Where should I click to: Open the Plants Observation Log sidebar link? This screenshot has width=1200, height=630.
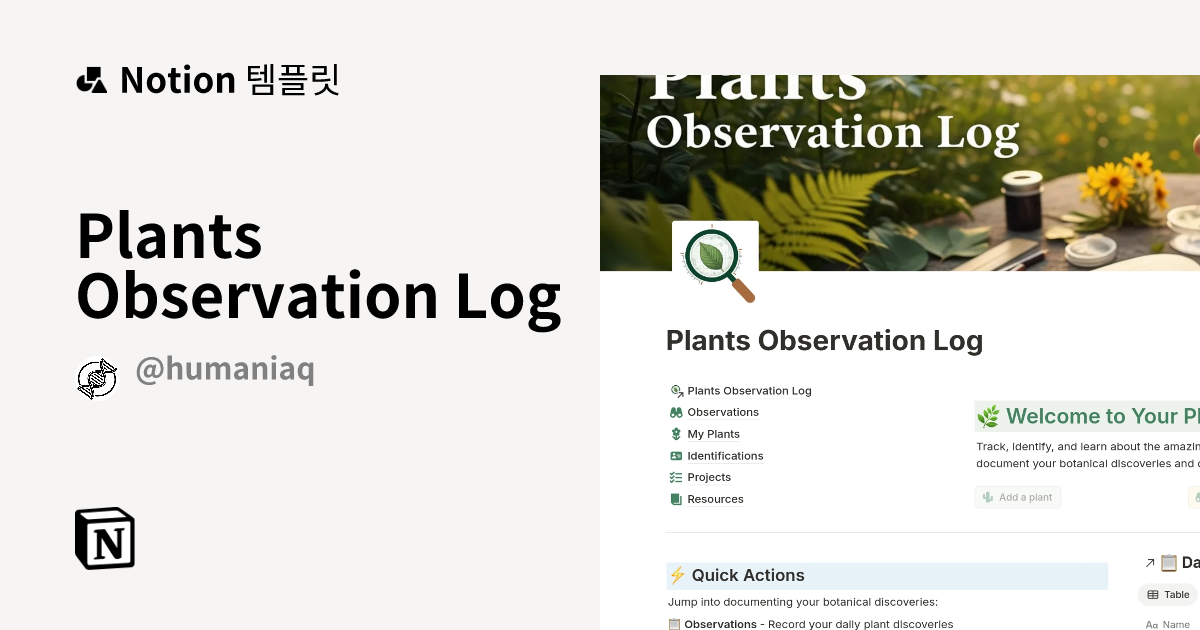749,390
